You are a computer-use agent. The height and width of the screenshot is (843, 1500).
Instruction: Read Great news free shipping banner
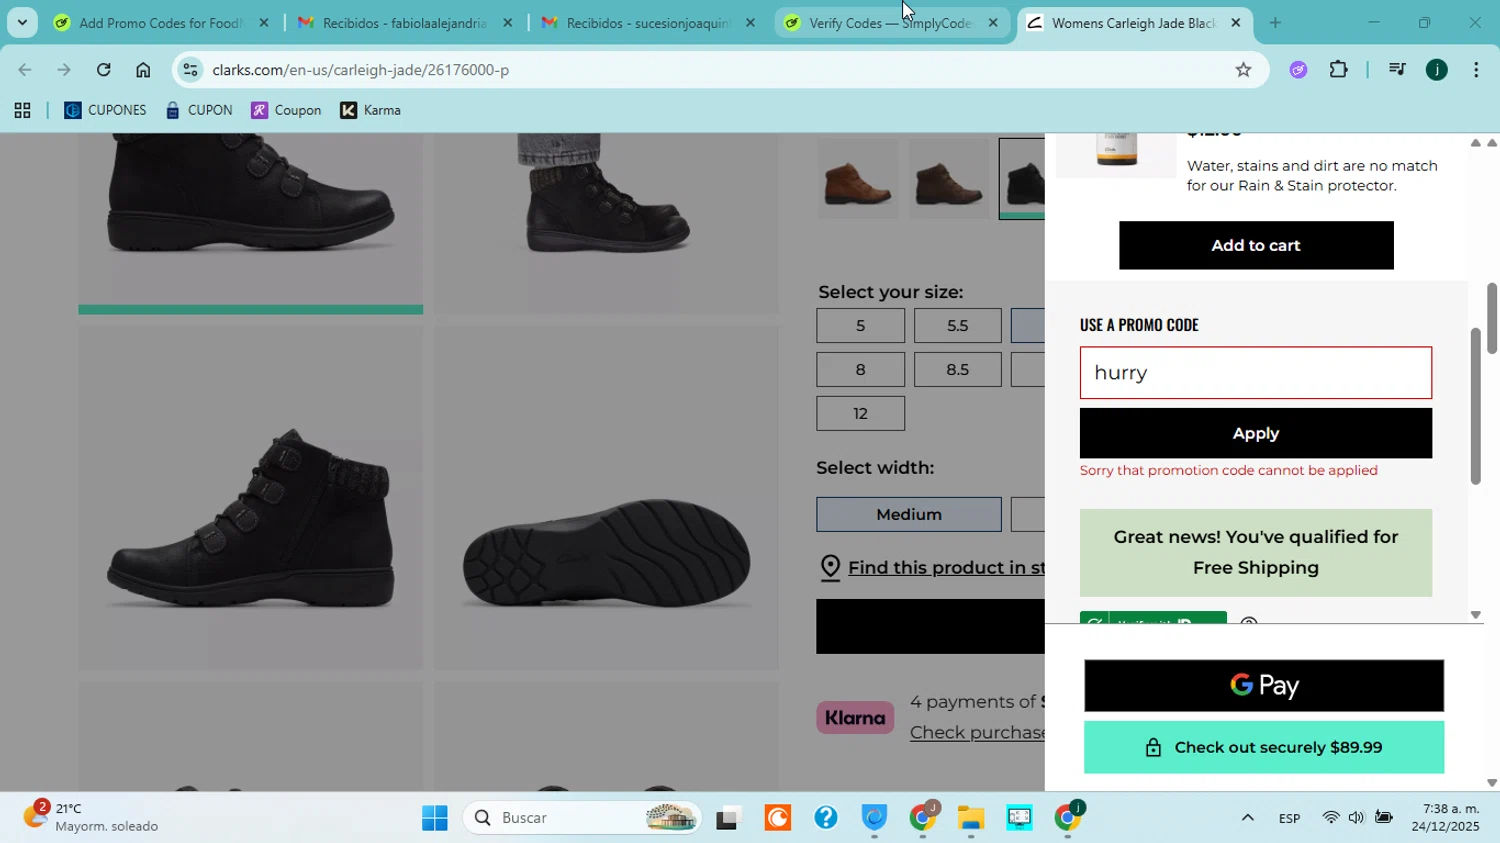[1256, 553]
